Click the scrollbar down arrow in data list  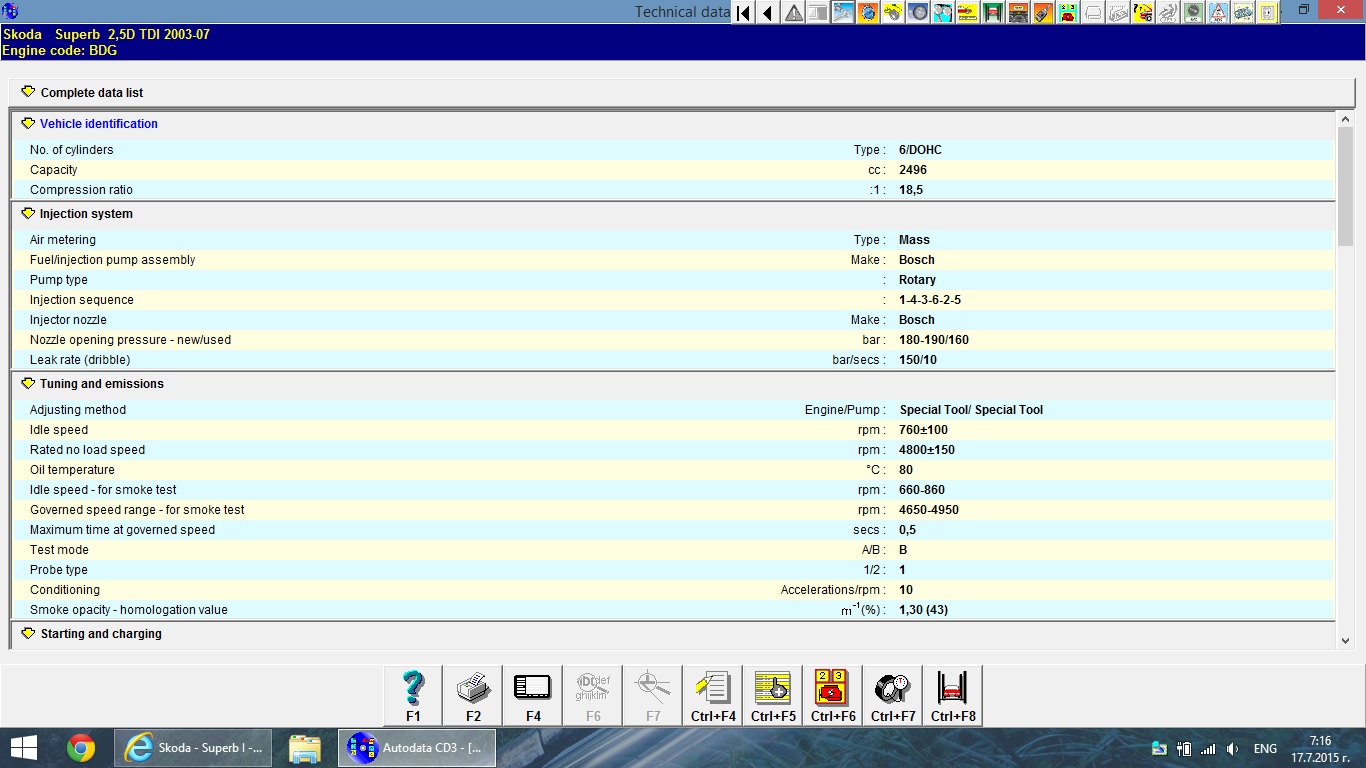(x=1345, y=641)
